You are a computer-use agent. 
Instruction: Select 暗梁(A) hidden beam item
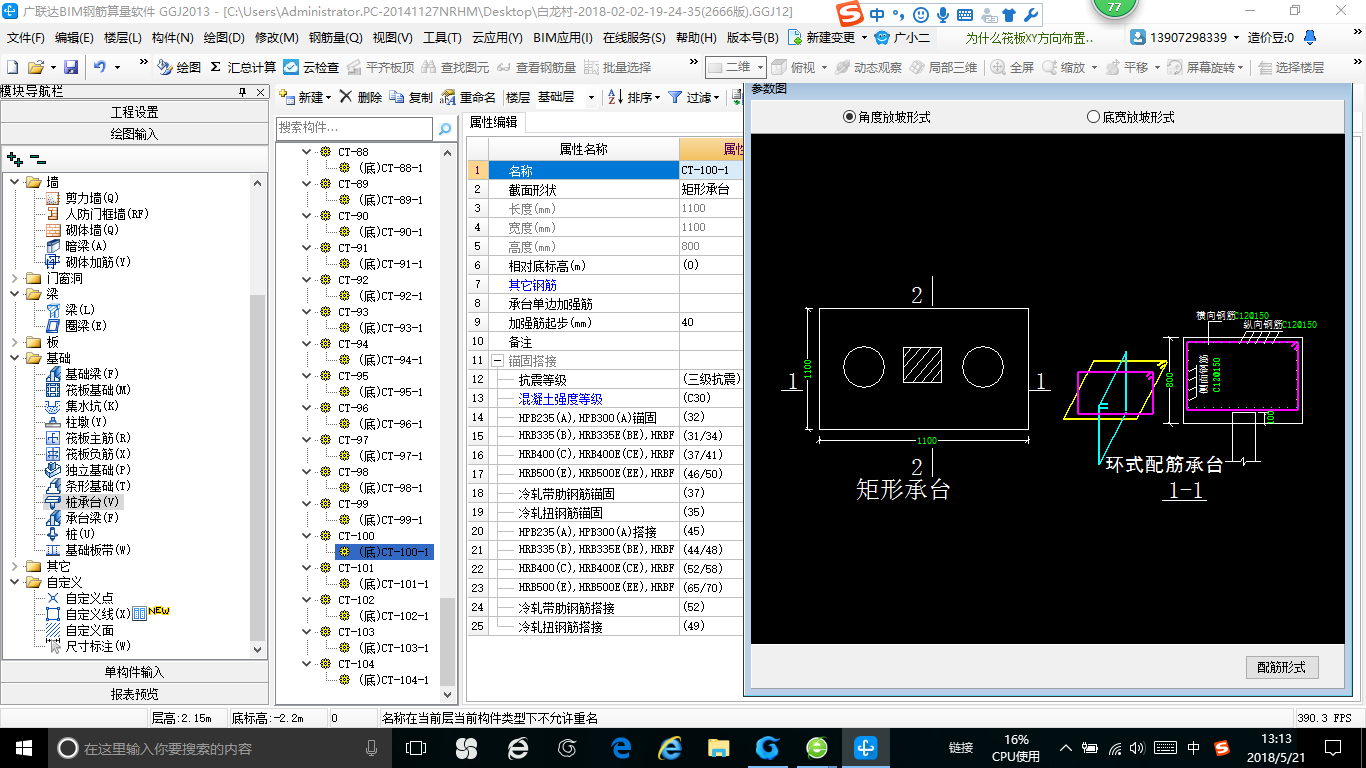tap(76, 246)
